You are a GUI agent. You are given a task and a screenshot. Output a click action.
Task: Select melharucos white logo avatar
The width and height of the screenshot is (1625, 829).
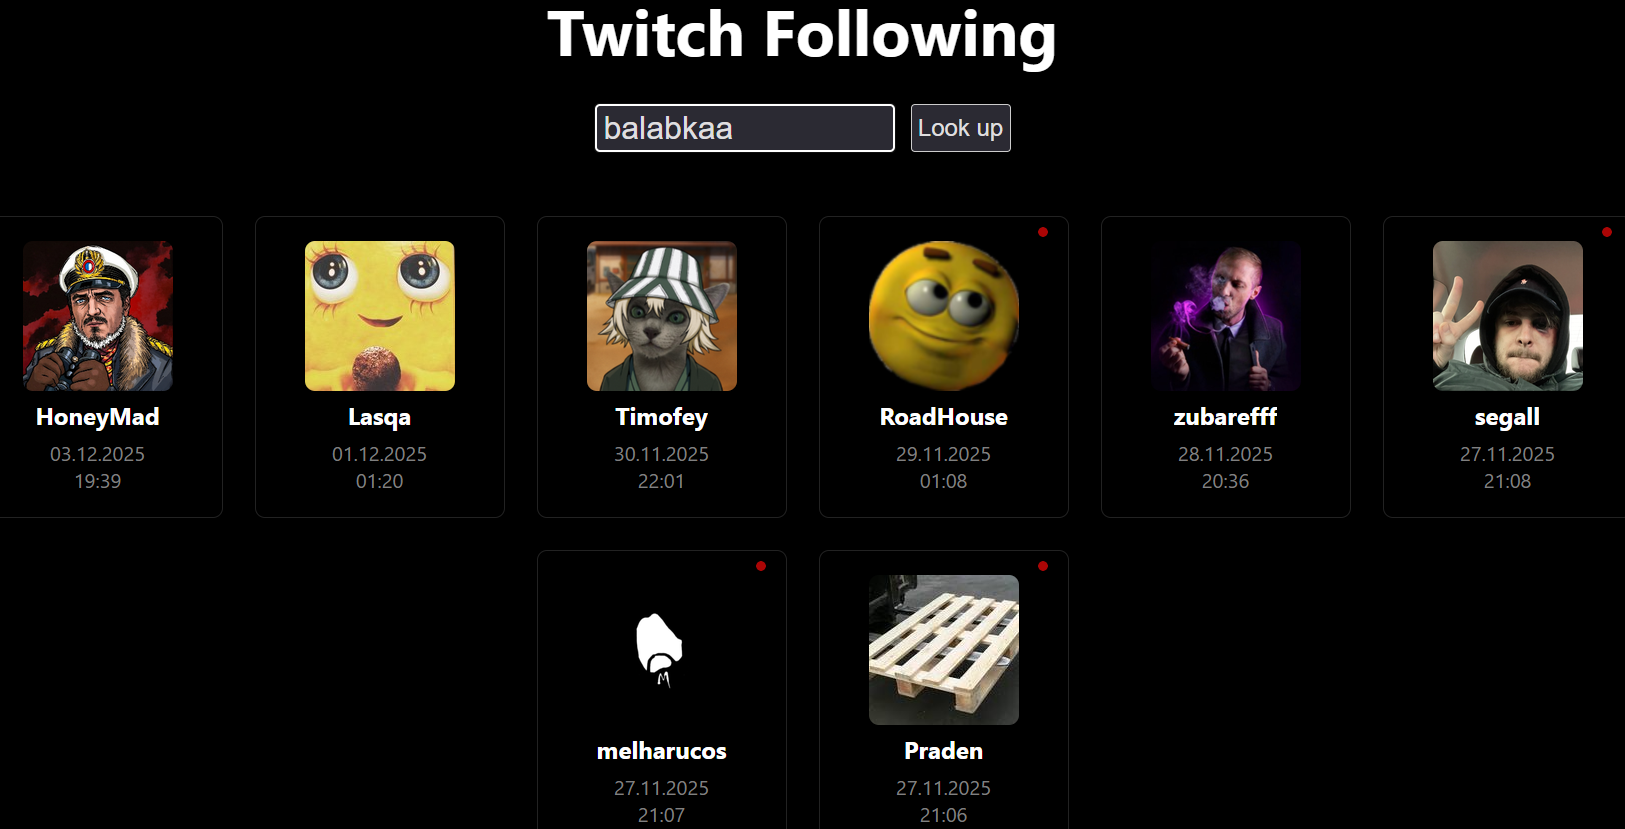click(x=662, y=650)
